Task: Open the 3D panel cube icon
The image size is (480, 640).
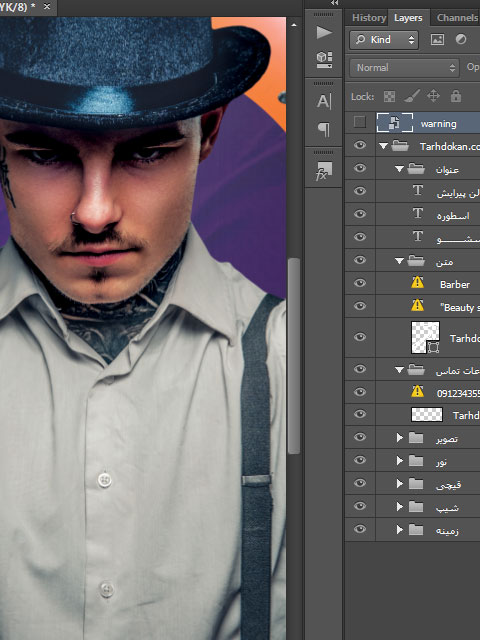Action: point(324,60)
